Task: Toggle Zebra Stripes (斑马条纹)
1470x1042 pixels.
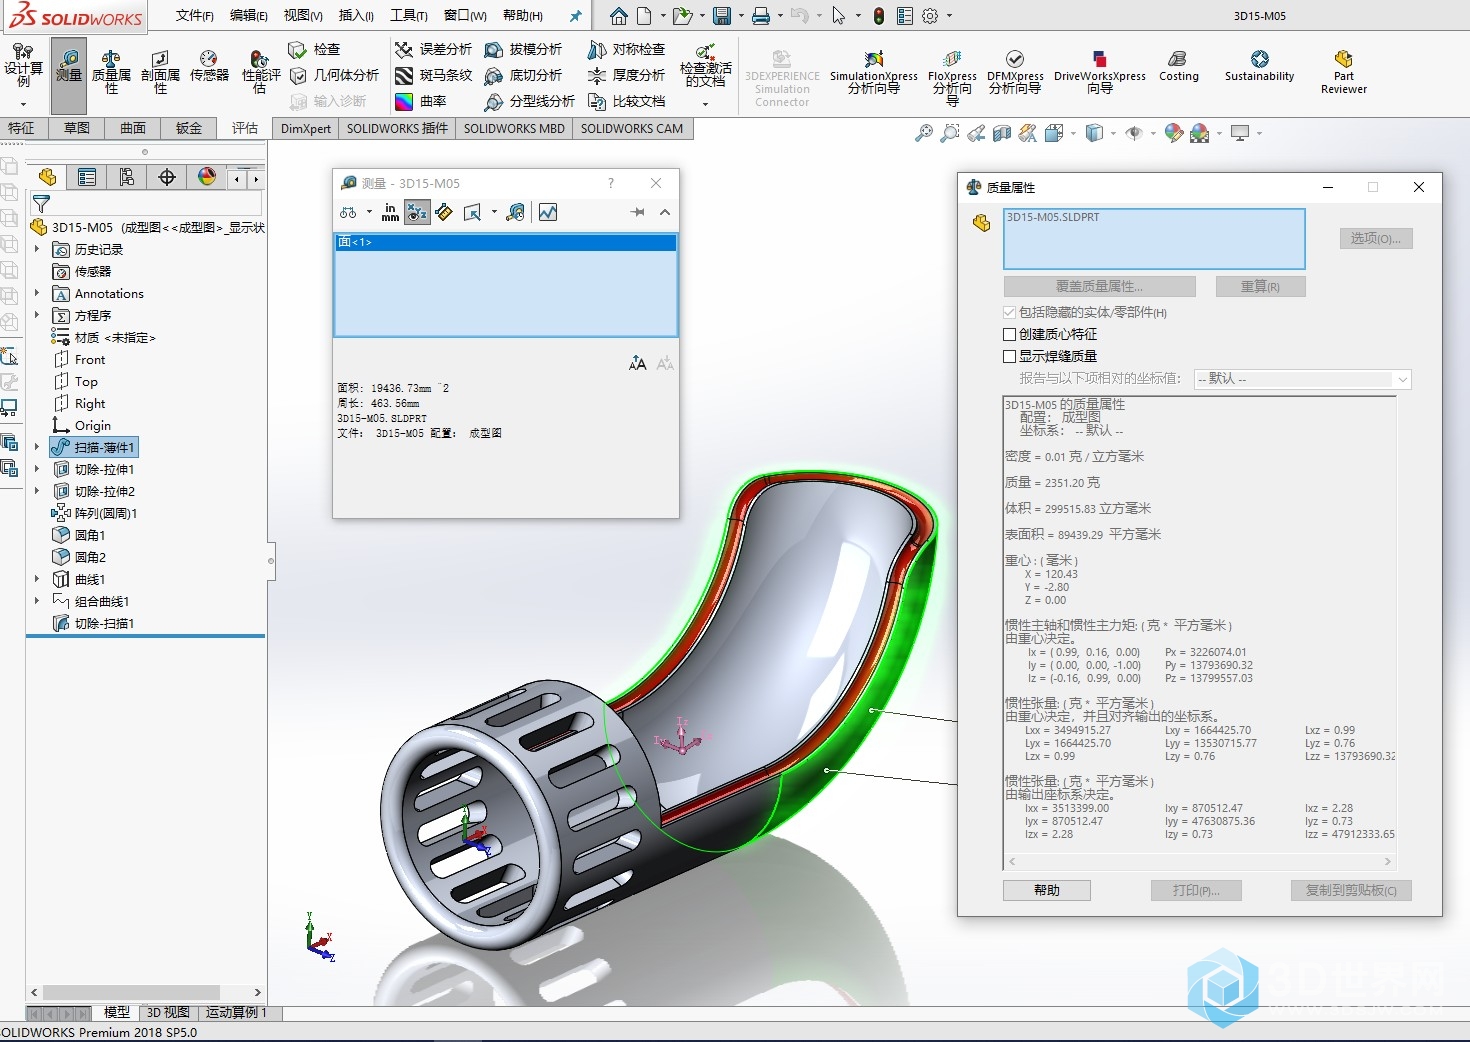Action: pyautogui.click(x=433, y=75)
